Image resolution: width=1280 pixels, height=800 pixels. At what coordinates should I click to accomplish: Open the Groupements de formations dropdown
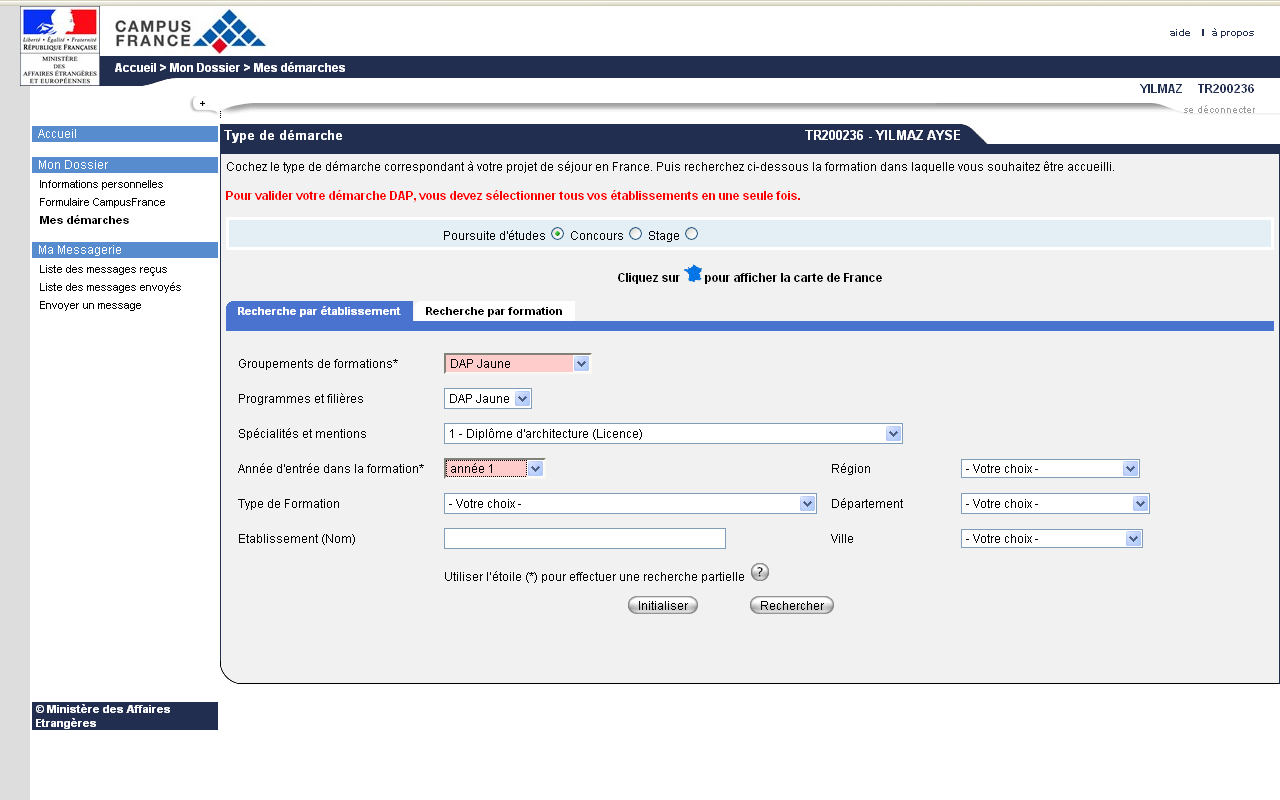point(518,364)
